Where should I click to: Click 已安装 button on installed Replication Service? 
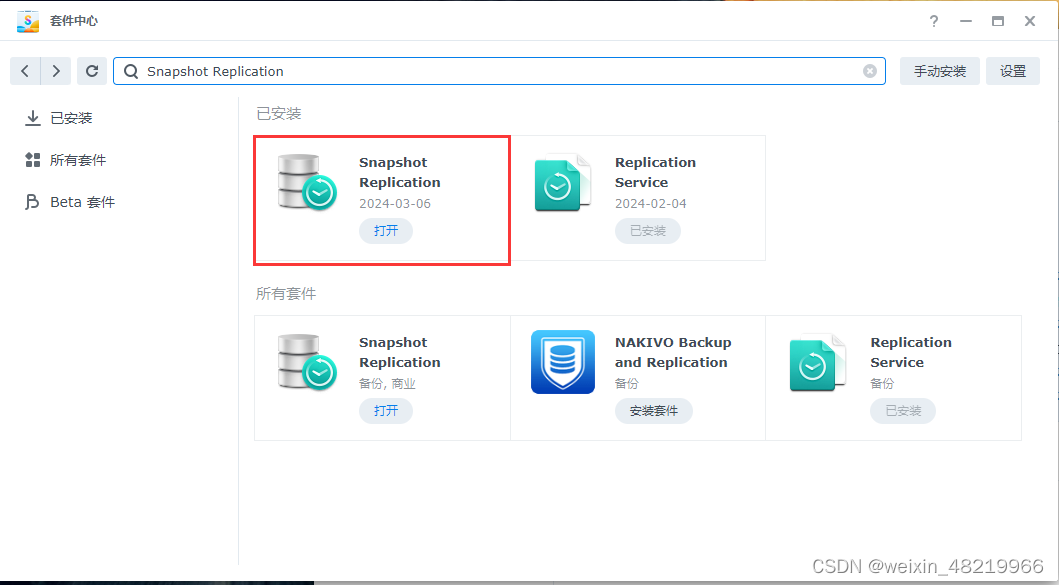648,231
